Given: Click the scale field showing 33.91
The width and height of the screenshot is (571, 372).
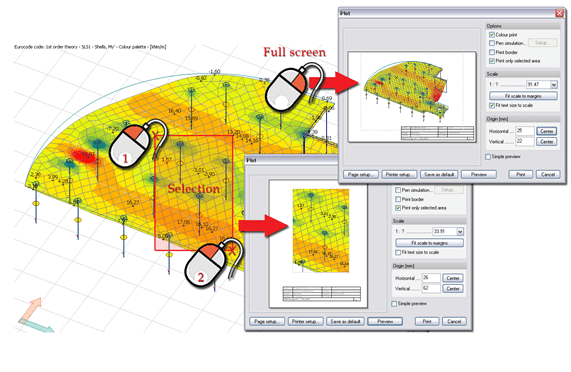Looking at the screenshot, I should (x=445, y=231).
